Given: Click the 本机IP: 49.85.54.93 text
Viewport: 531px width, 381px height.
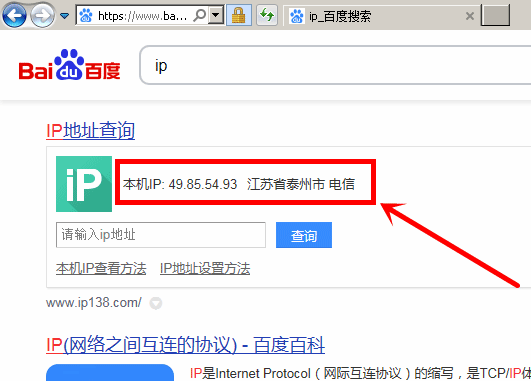Looking at the screenshot, I should (180, 184).
